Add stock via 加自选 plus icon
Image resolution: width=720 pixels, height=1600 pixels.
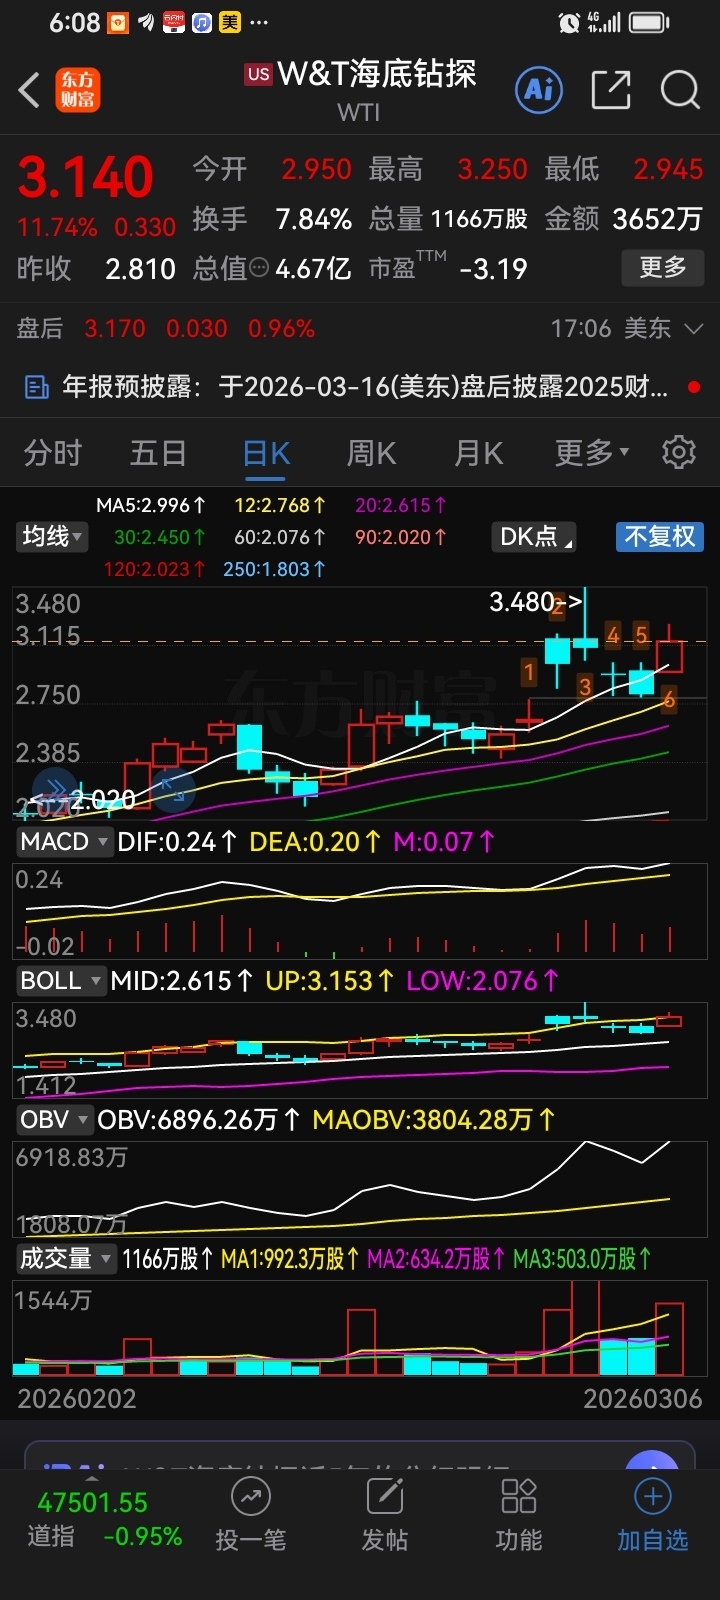click(652, 1497)
